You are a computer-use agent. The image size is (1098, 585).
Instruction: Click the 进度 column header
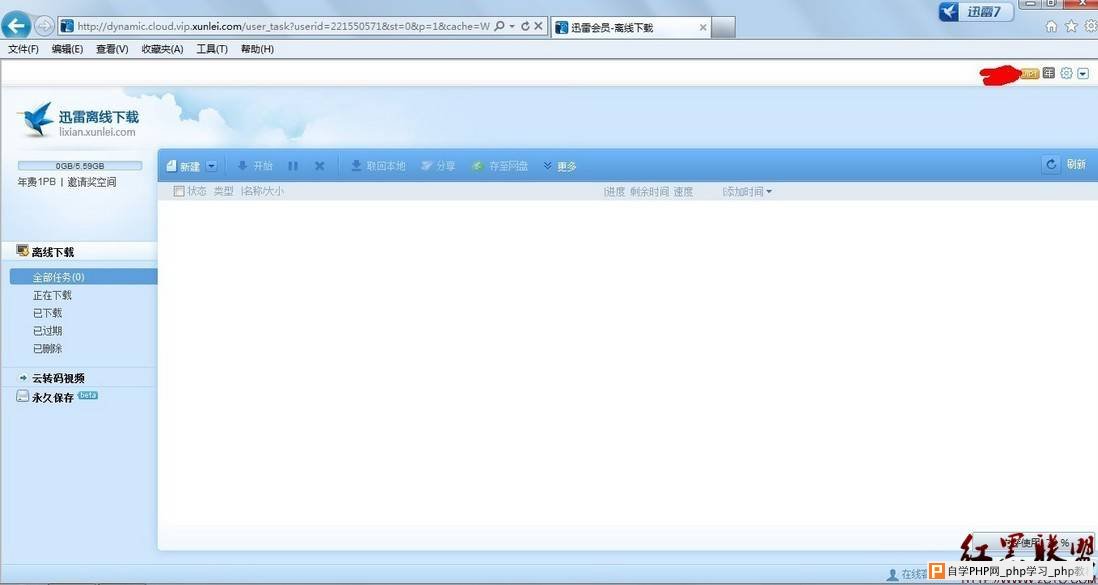point(615,191)
